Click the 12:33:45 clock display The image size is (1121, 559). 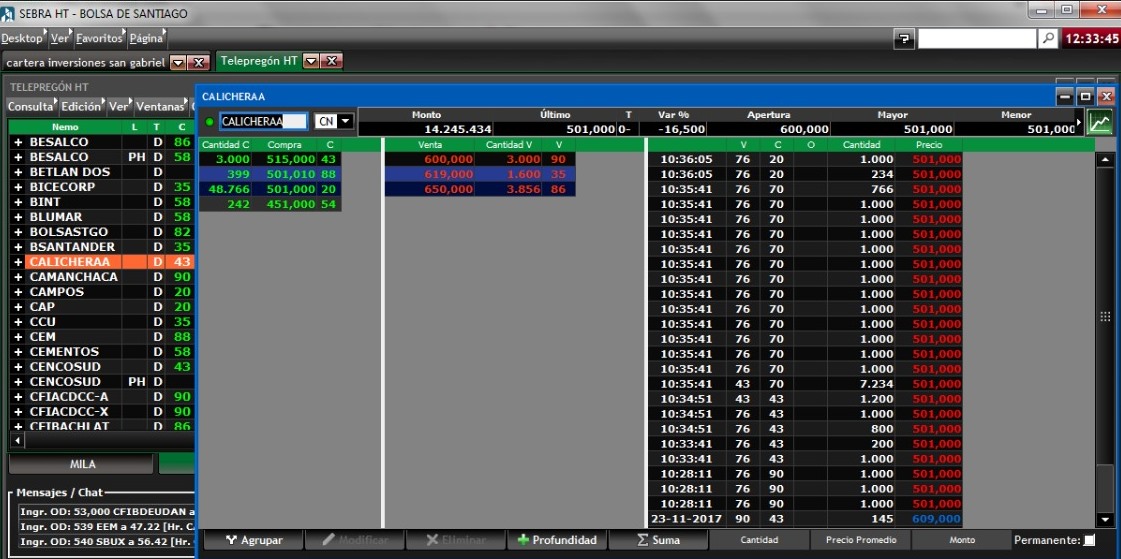(x=1090, y=39)
